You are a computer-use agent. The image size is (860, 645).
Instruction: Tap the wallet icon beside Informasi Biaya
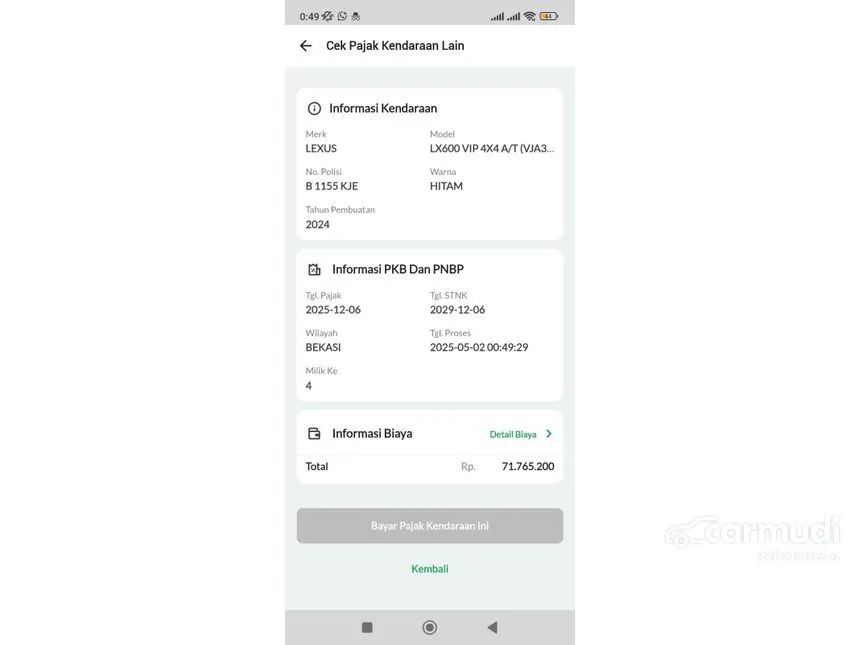point(314,434)
